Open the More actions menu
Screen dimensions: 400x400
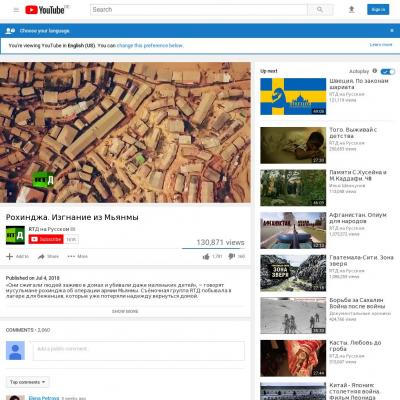click(x=77, y=256)
